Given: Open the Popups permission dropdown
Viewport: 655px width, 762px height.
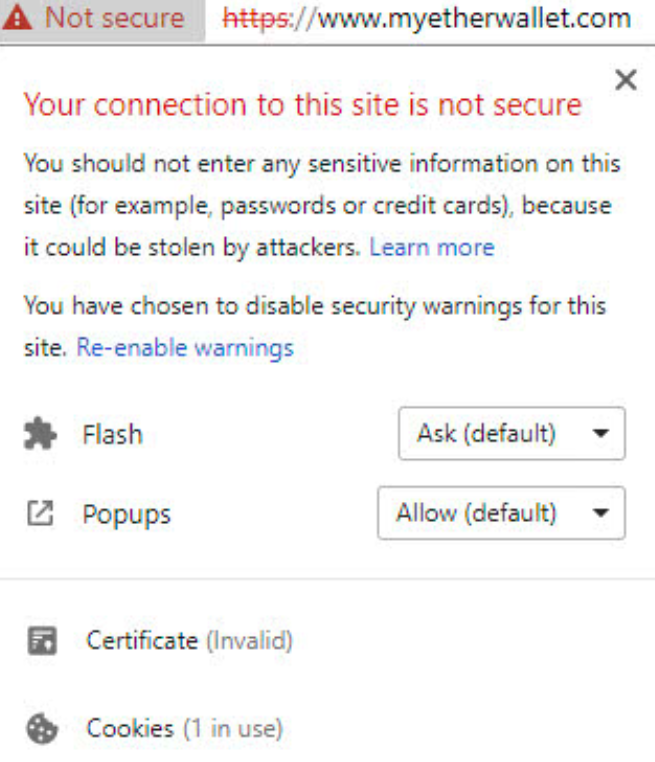Looking at the screenshot, I should pos(501,513).
